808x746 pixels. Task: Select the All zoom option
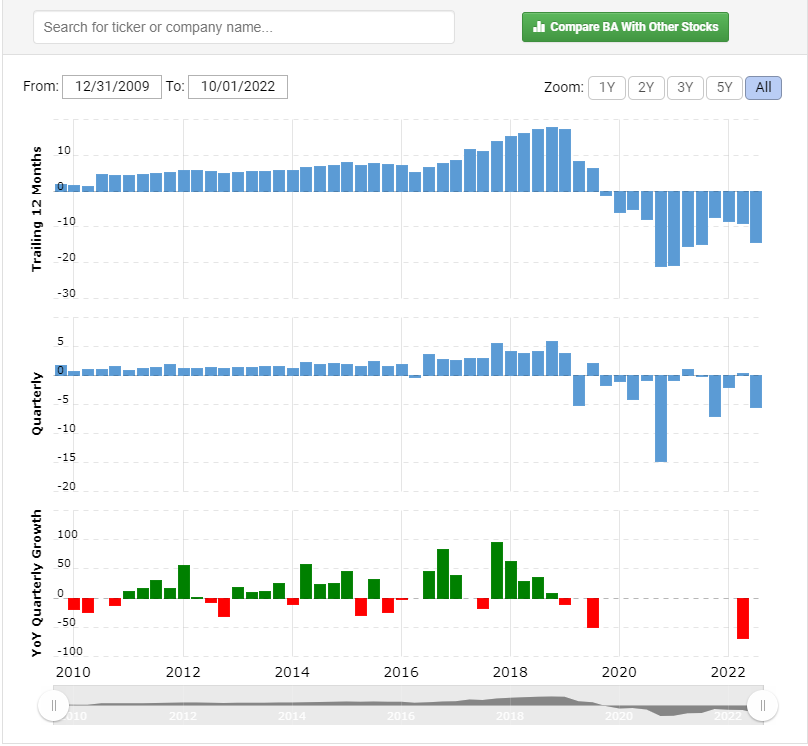pos(764,88)
